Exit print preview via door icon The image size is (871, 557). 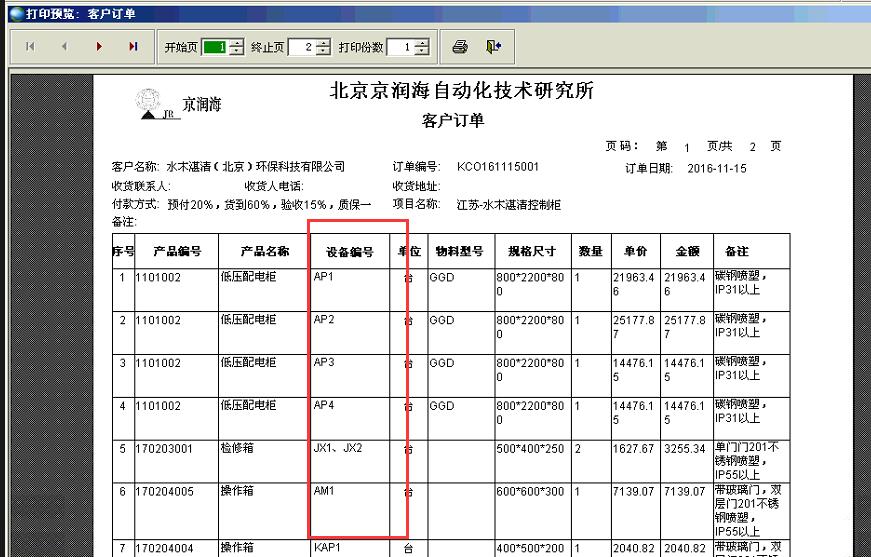tap(493, 47)
